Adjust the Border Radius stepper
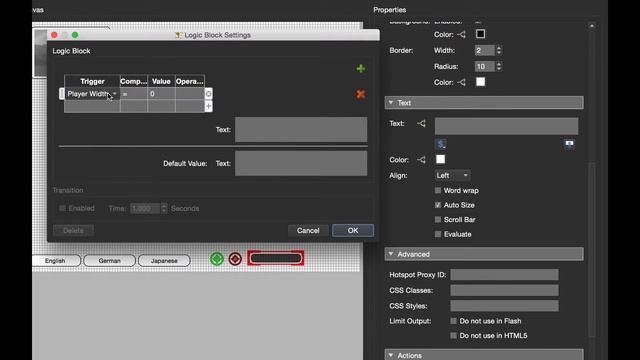640x360 pixels. point(499,67)
